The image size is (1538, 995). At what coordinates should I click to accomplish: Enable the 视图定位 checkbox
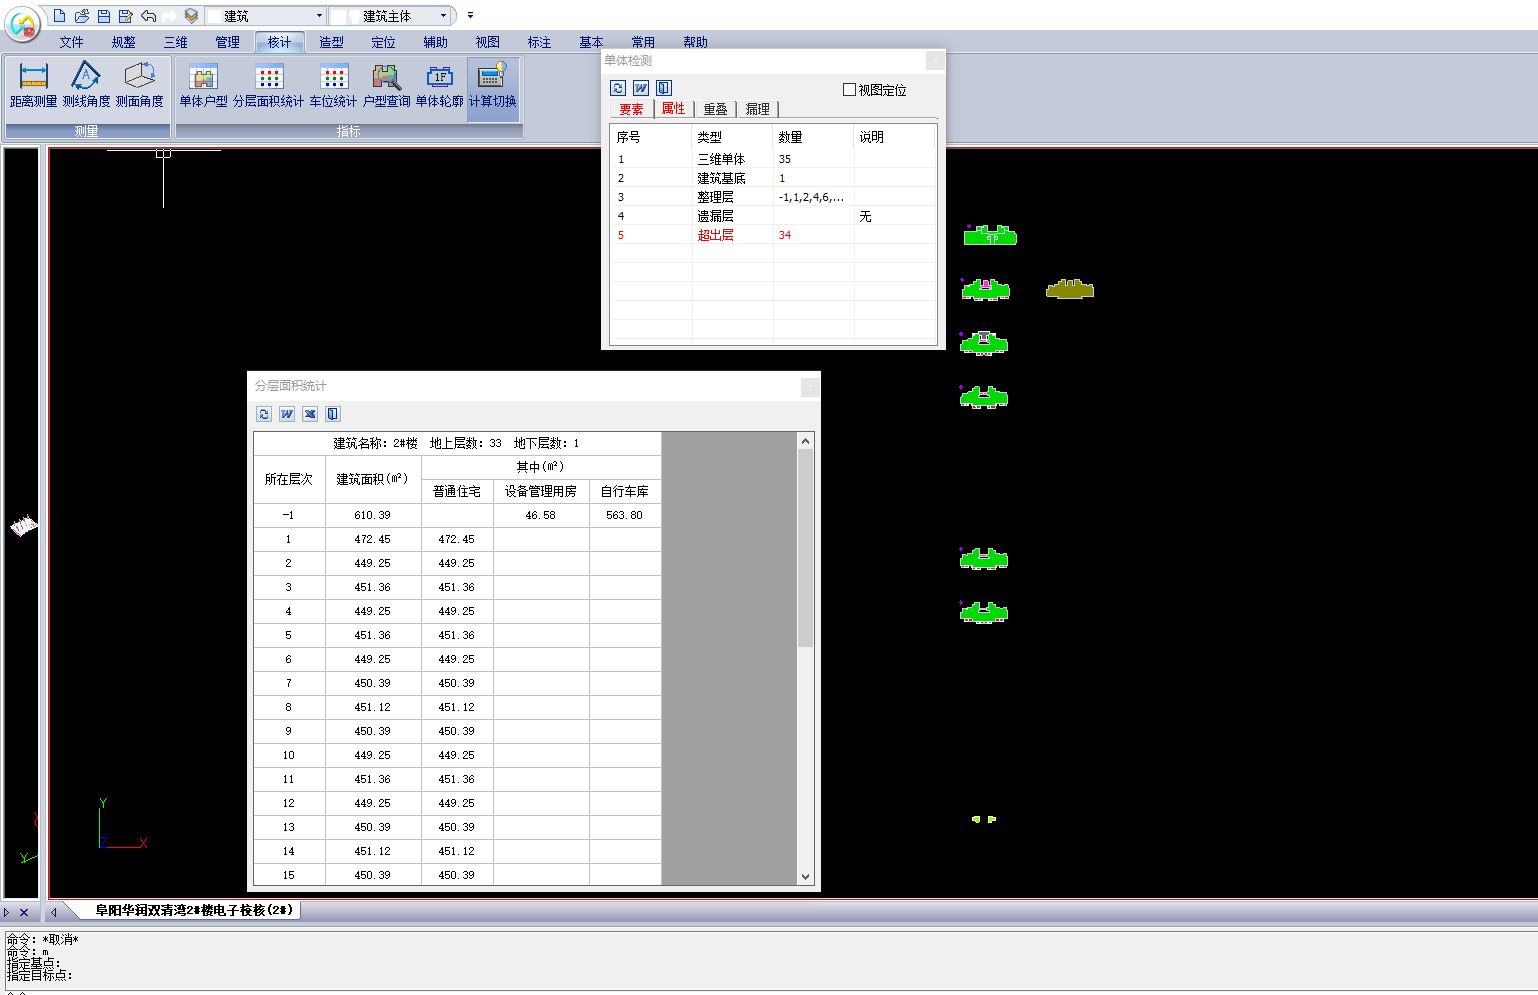[x=849, y=90]
